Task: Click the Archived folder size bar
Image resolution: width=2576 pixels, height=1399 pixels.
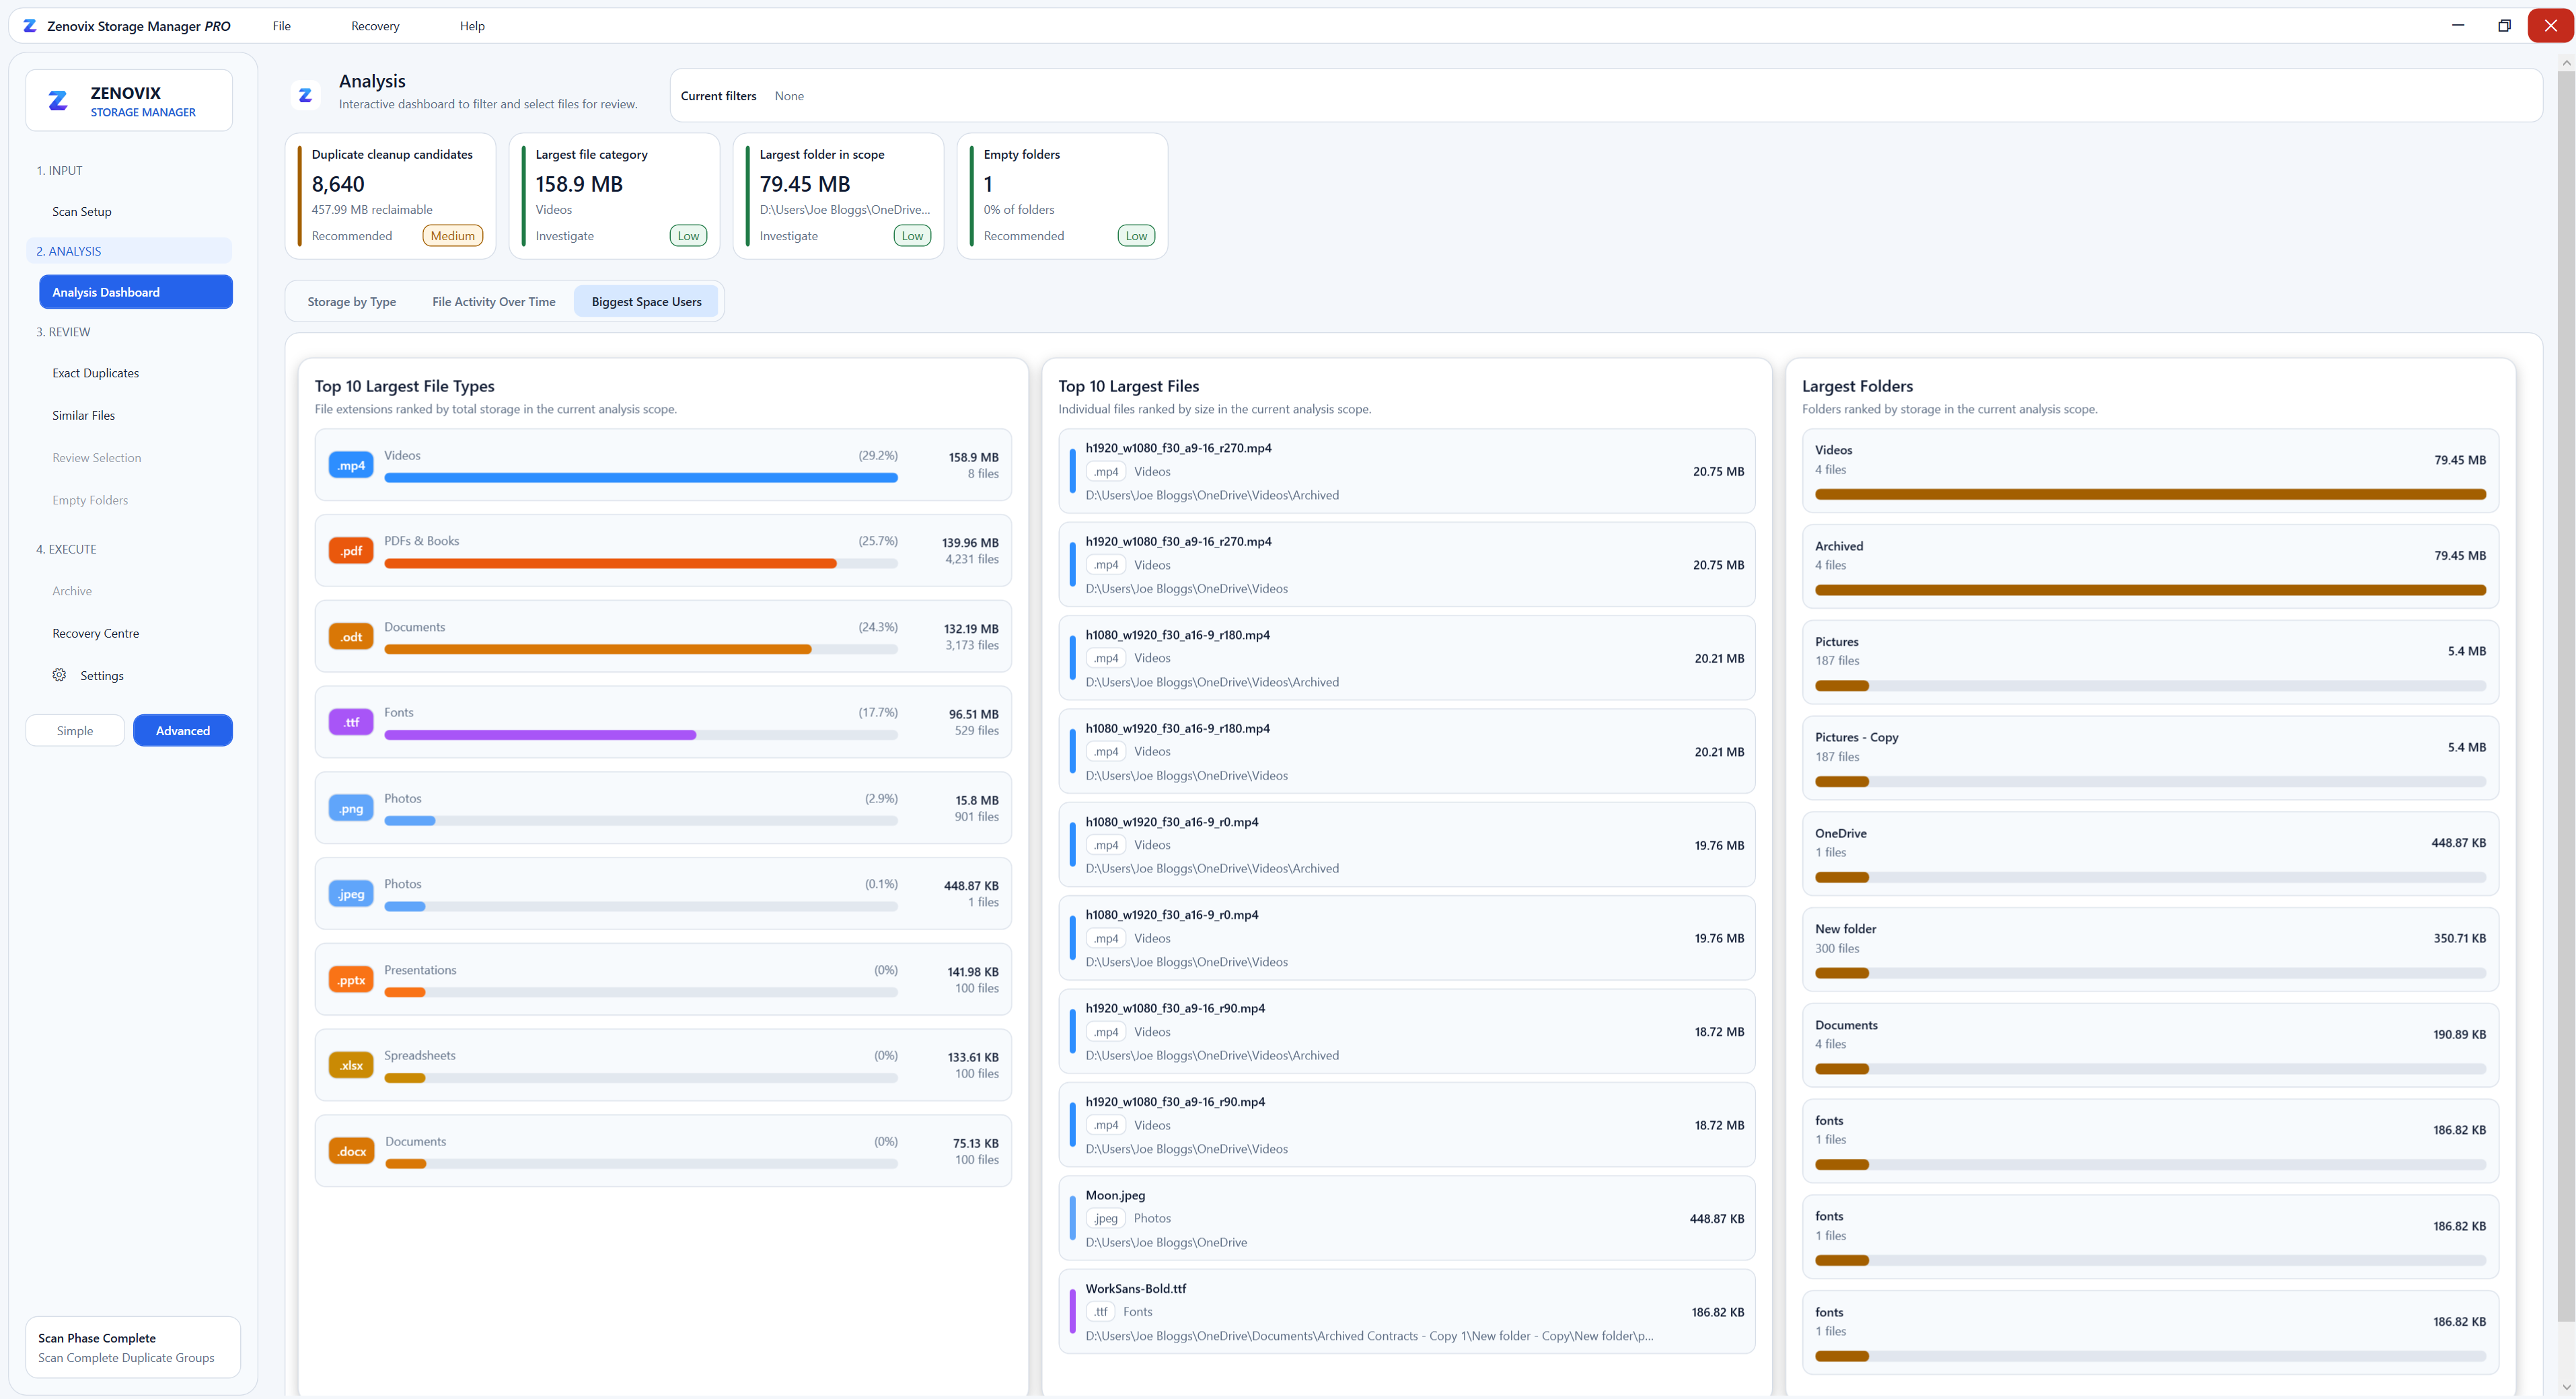Action: [x=2150, y=590]
